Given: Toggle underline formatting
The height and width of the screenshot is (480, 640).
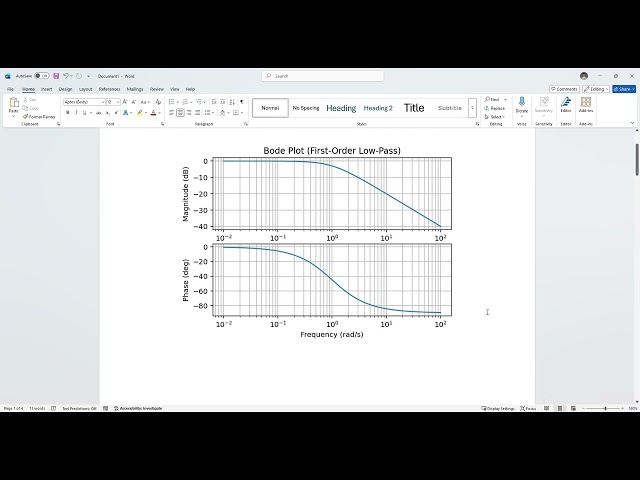Looking at the screenshot, I should point(84,113).
